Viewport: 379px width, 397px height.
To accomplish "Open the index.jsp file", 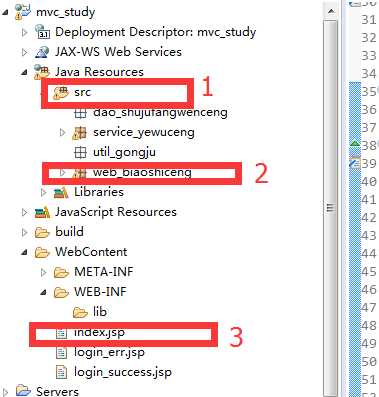I will [99, 332].
